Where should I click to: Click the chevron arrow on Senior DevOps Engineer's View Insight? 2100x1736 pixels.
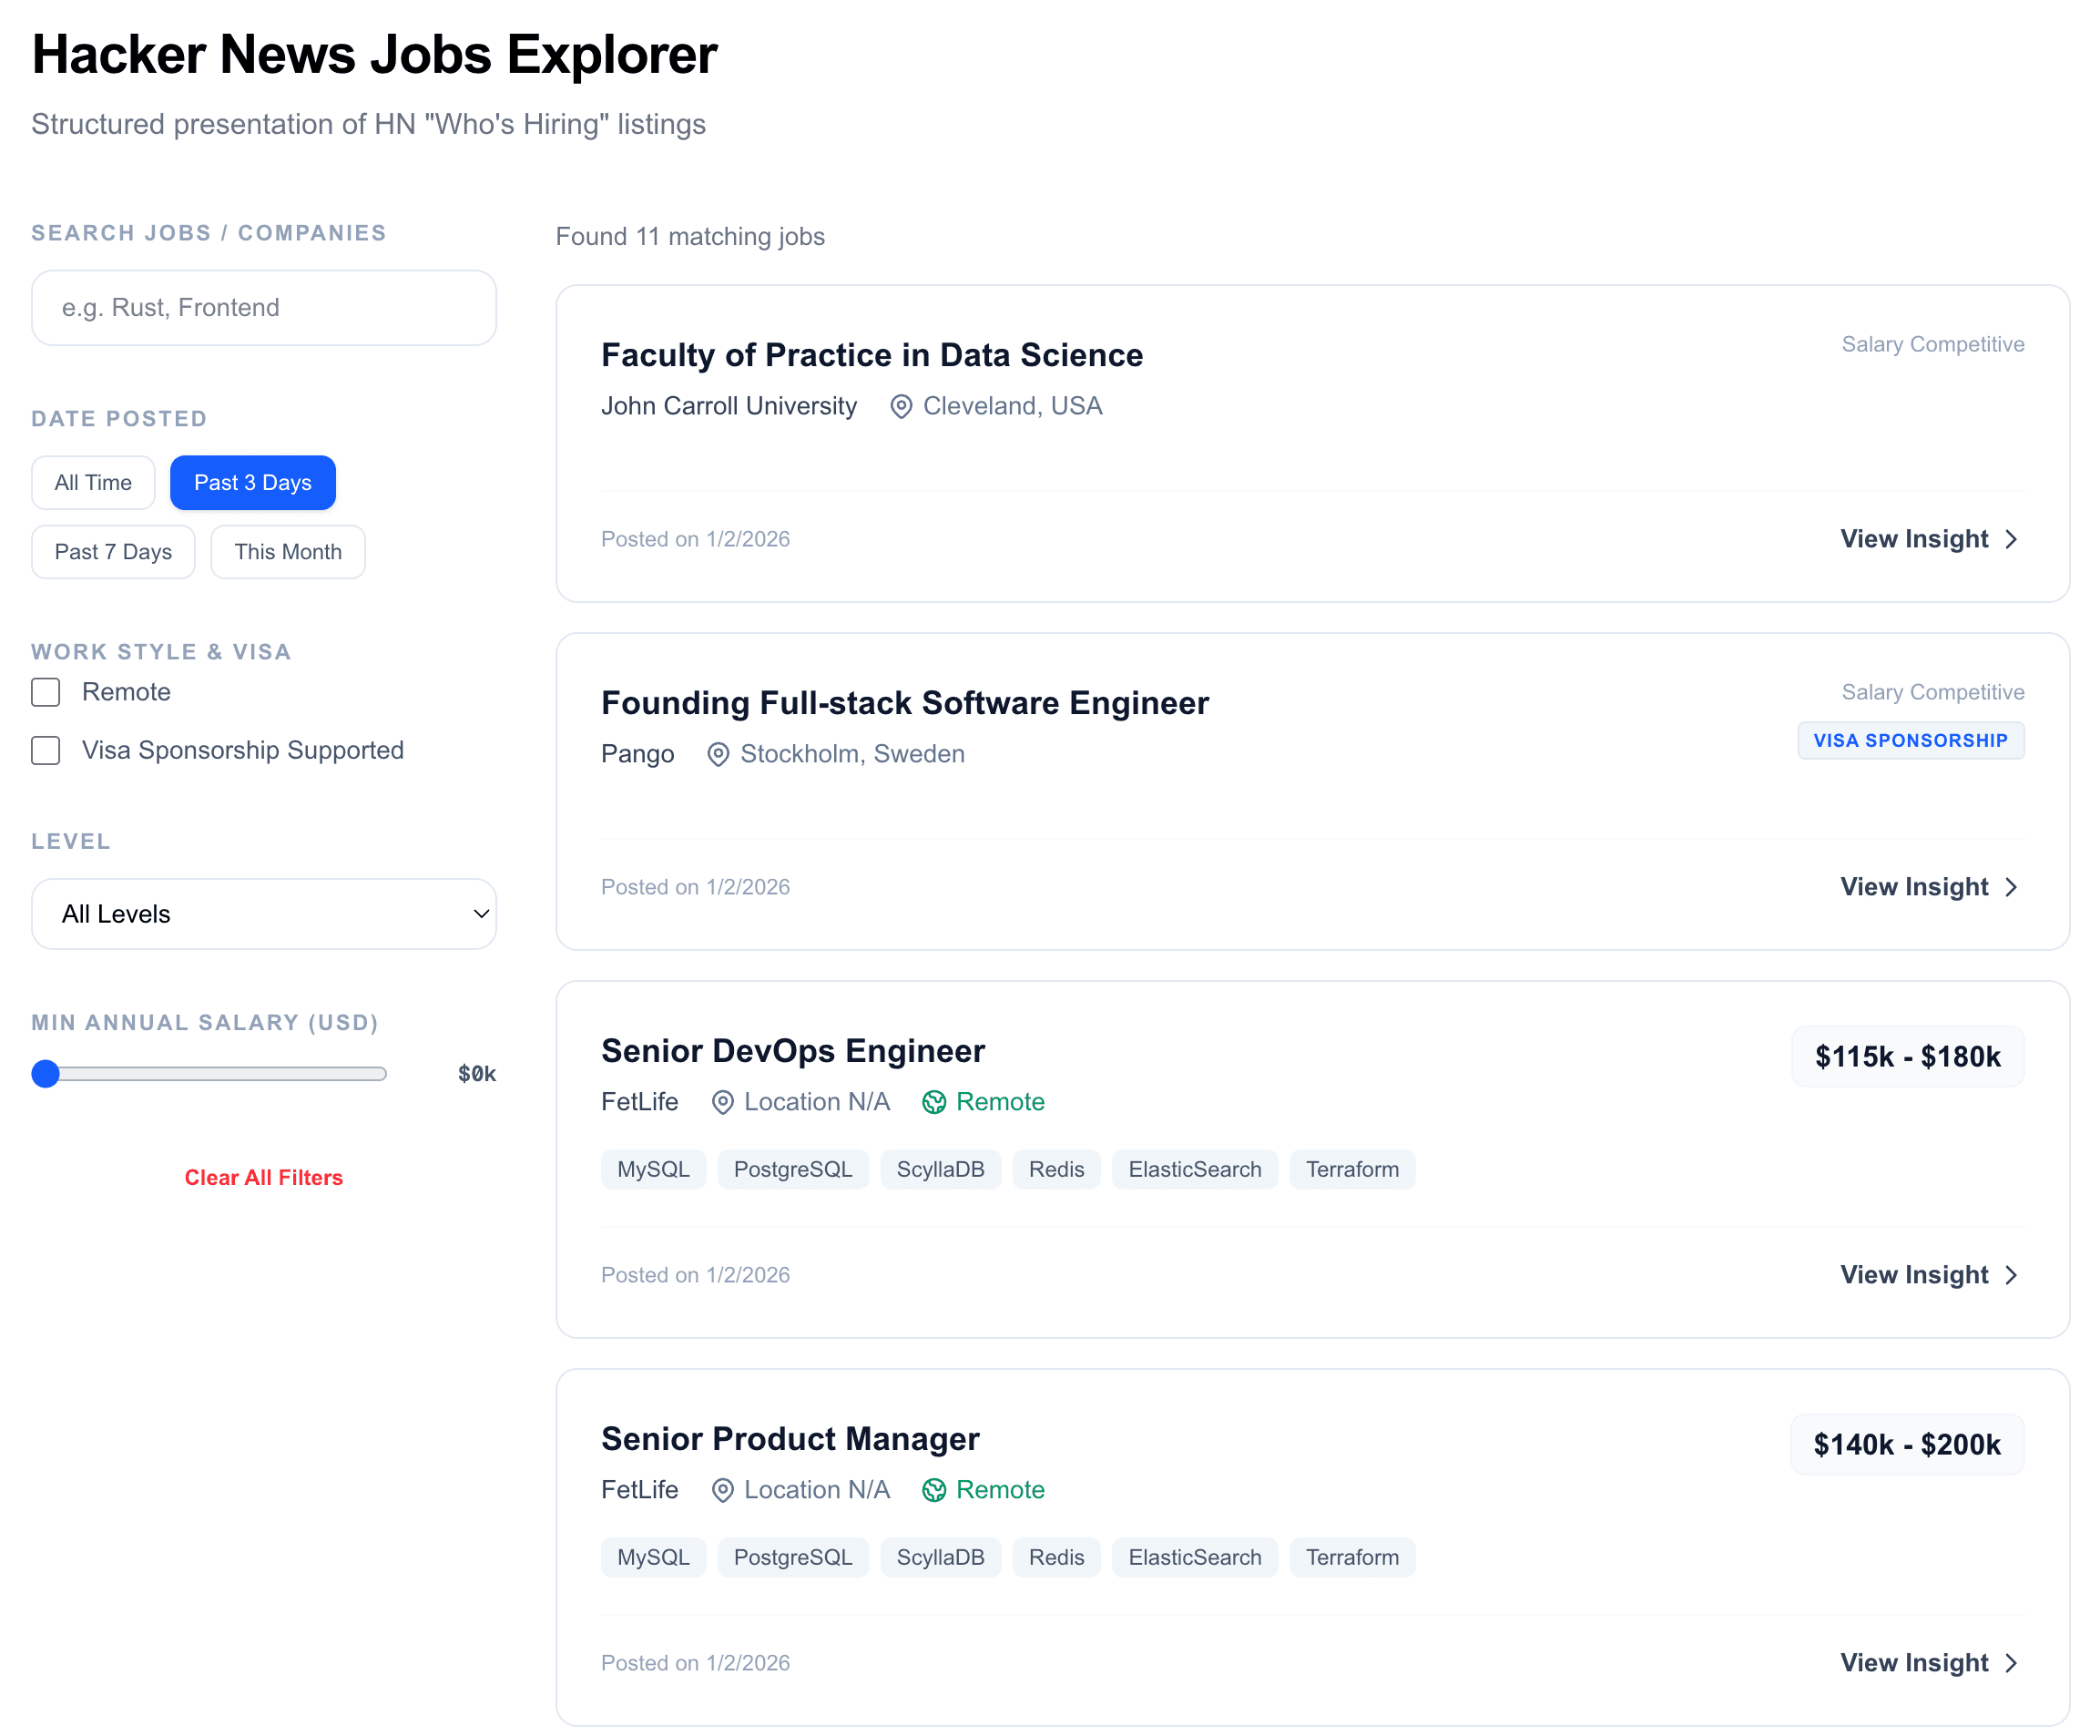coord(2011,1275)
